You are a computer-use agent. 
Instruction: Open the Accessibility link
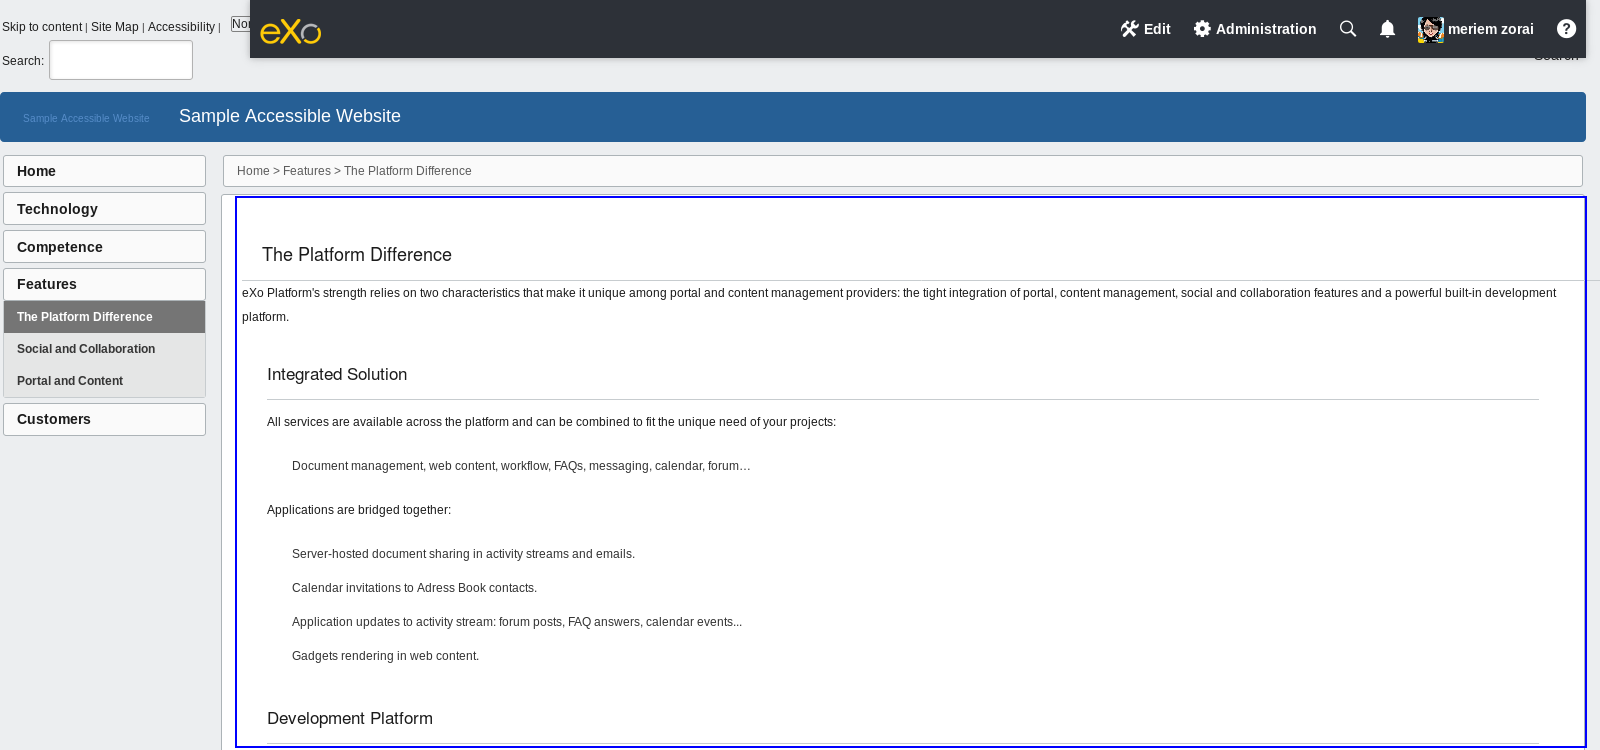[x=181, y=27]
